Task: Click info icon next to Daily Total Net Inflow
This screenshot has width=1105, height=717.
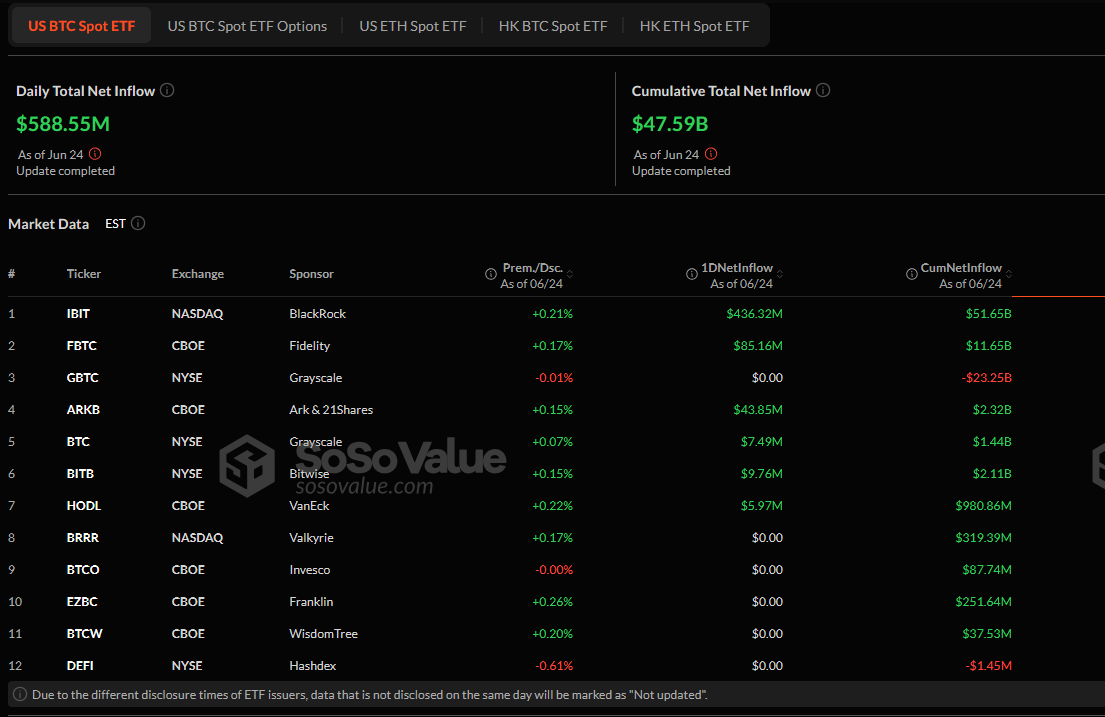Action: pyautogui.click(x=167, y=90)
